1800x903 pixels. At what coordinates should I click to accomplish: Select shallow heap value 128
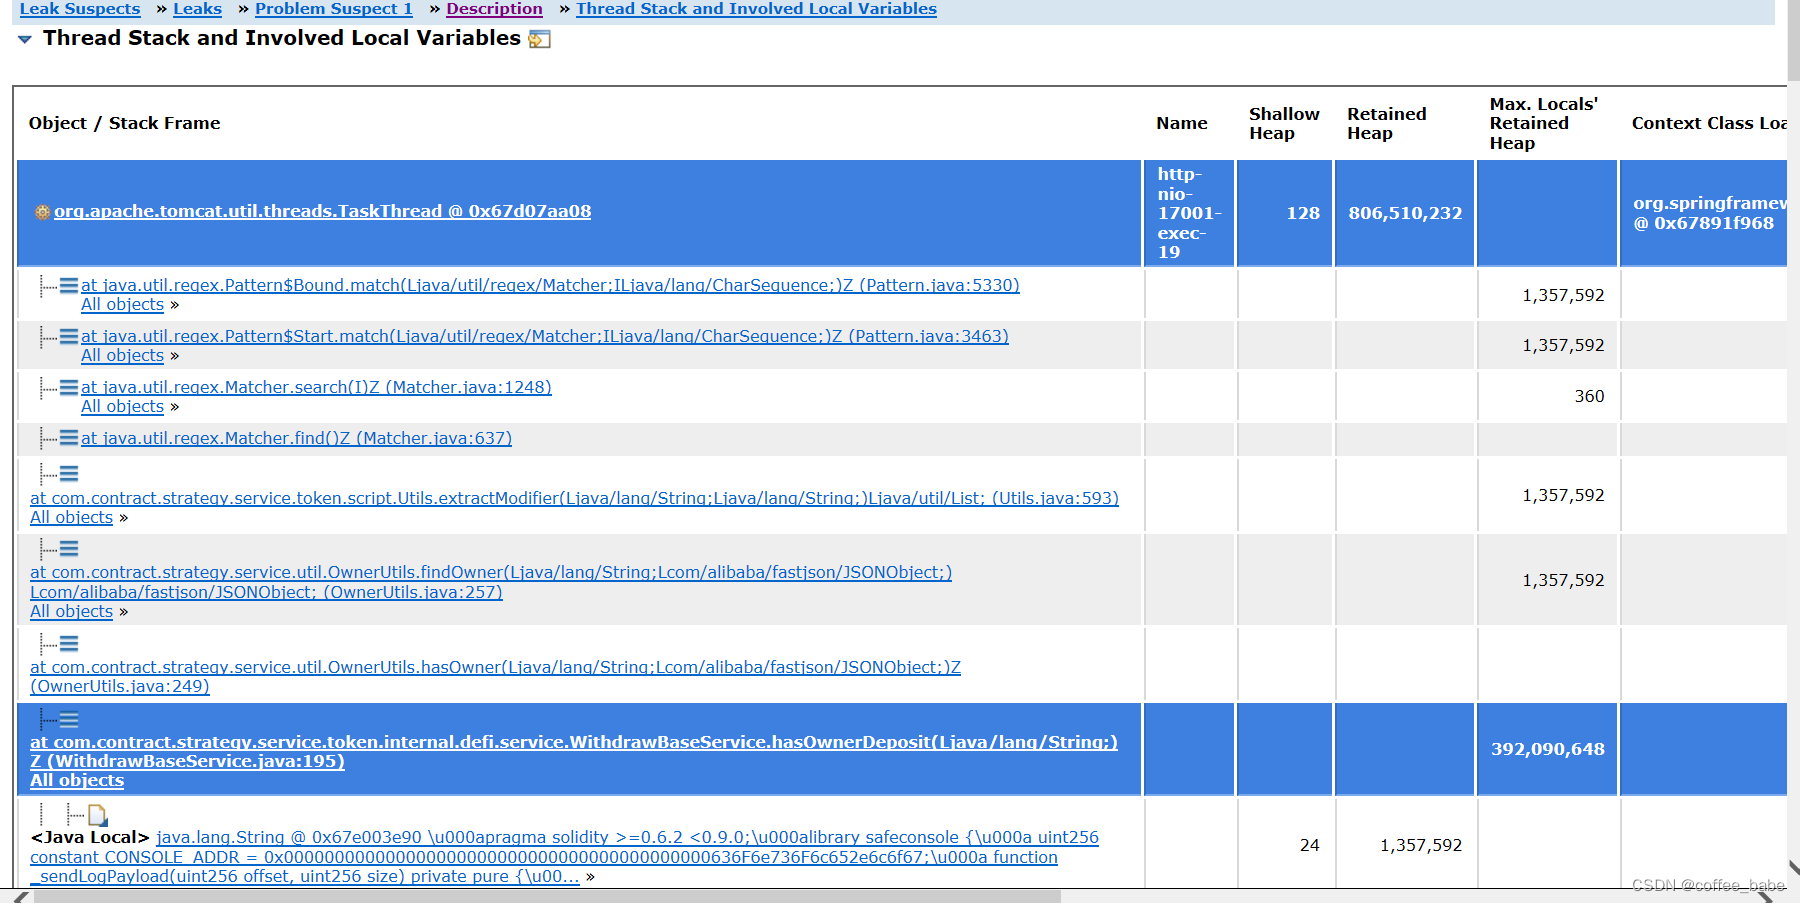click(x=1303, y=213)
